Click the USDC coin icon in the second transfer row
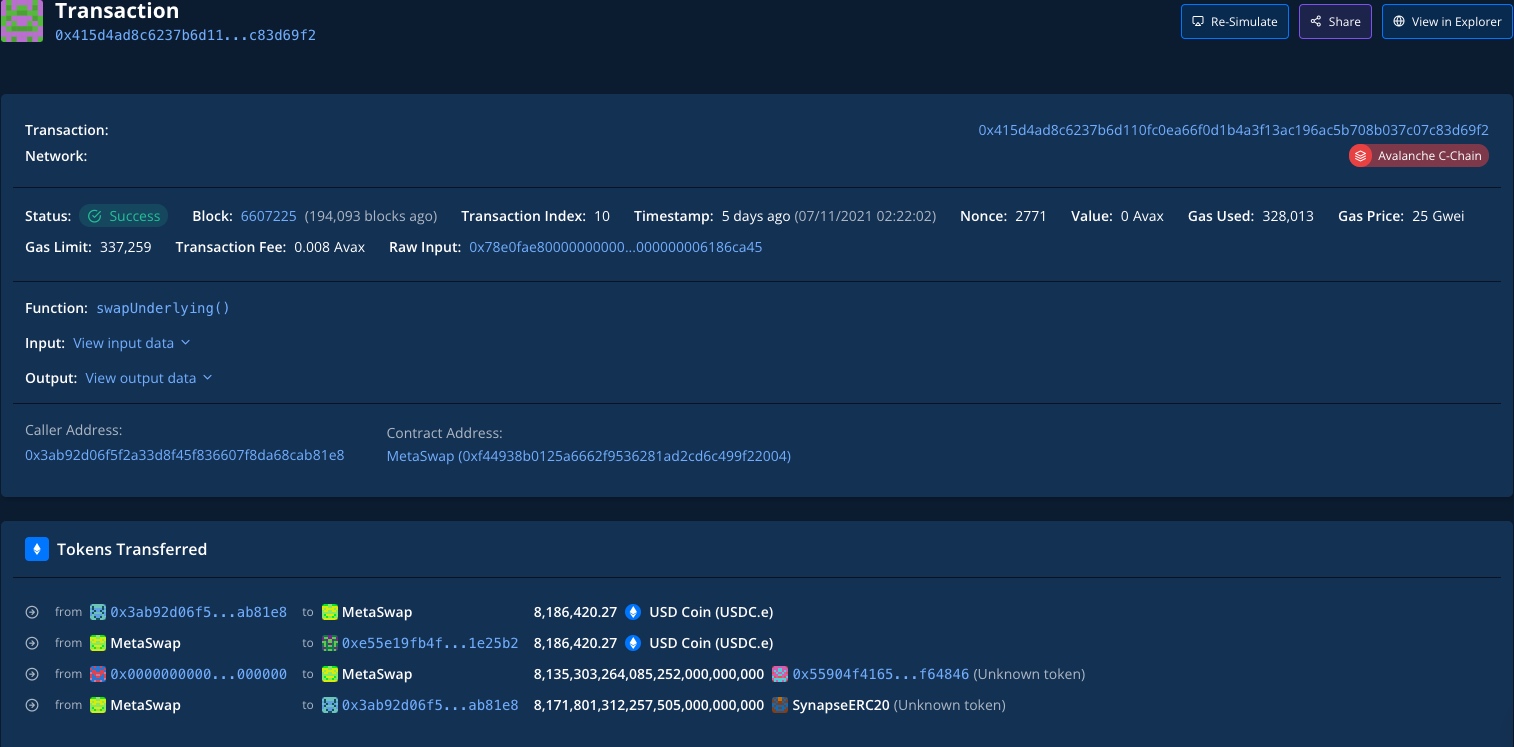This screenshot has width=1514, height=747. coord(633,643)
